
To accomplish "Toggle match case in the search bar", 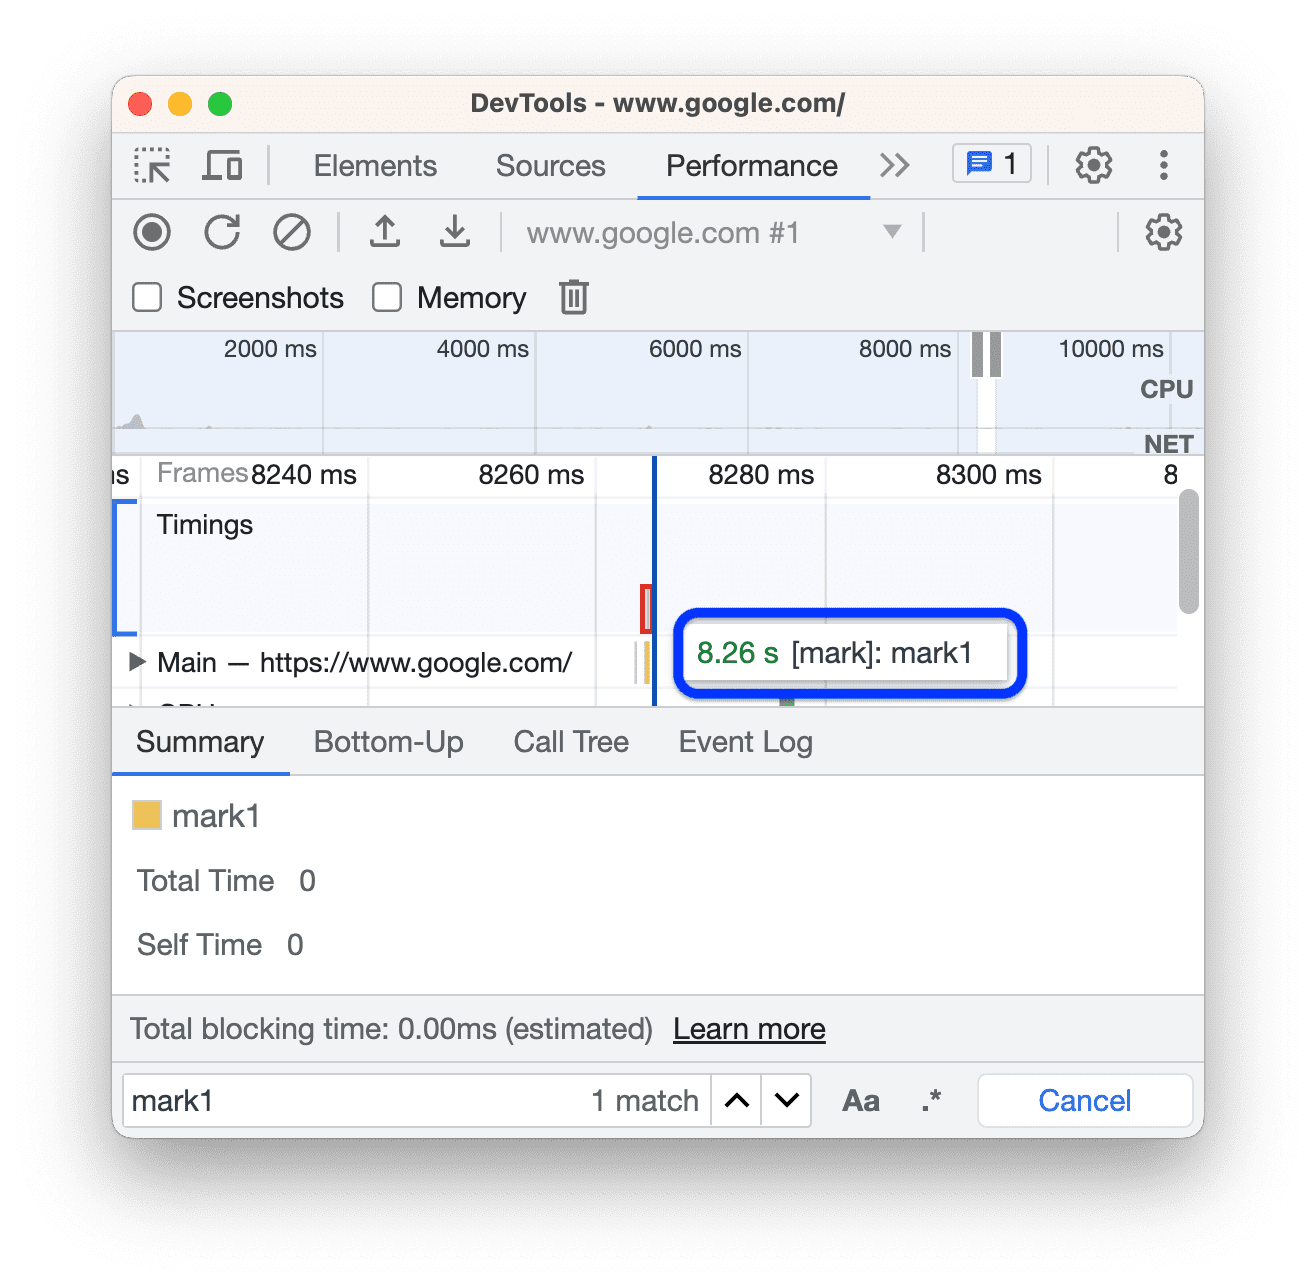I will (x=860, y=1100).
